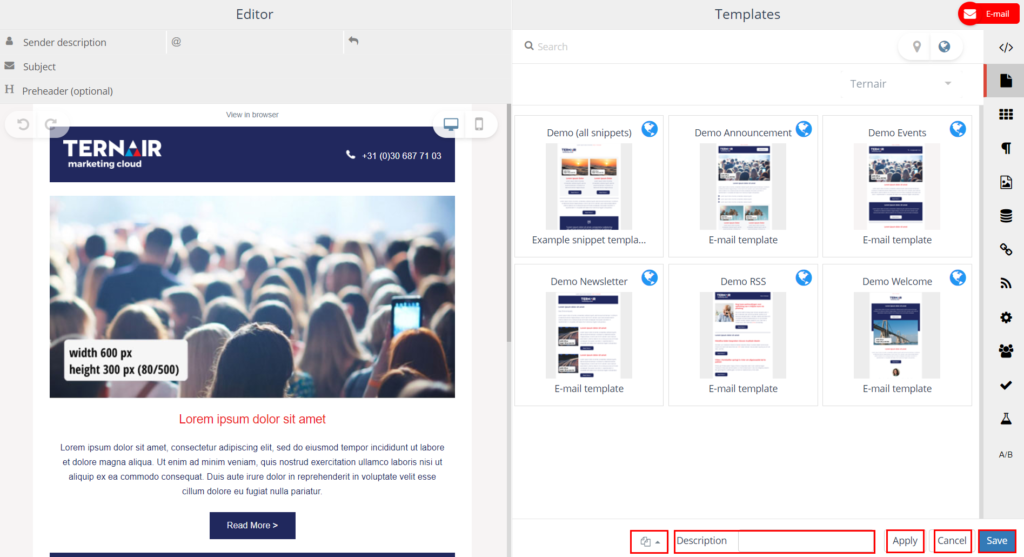Screen dimensions: 1024x557
Task: Switch to desktop preview mode
Action: coord(451,124)
